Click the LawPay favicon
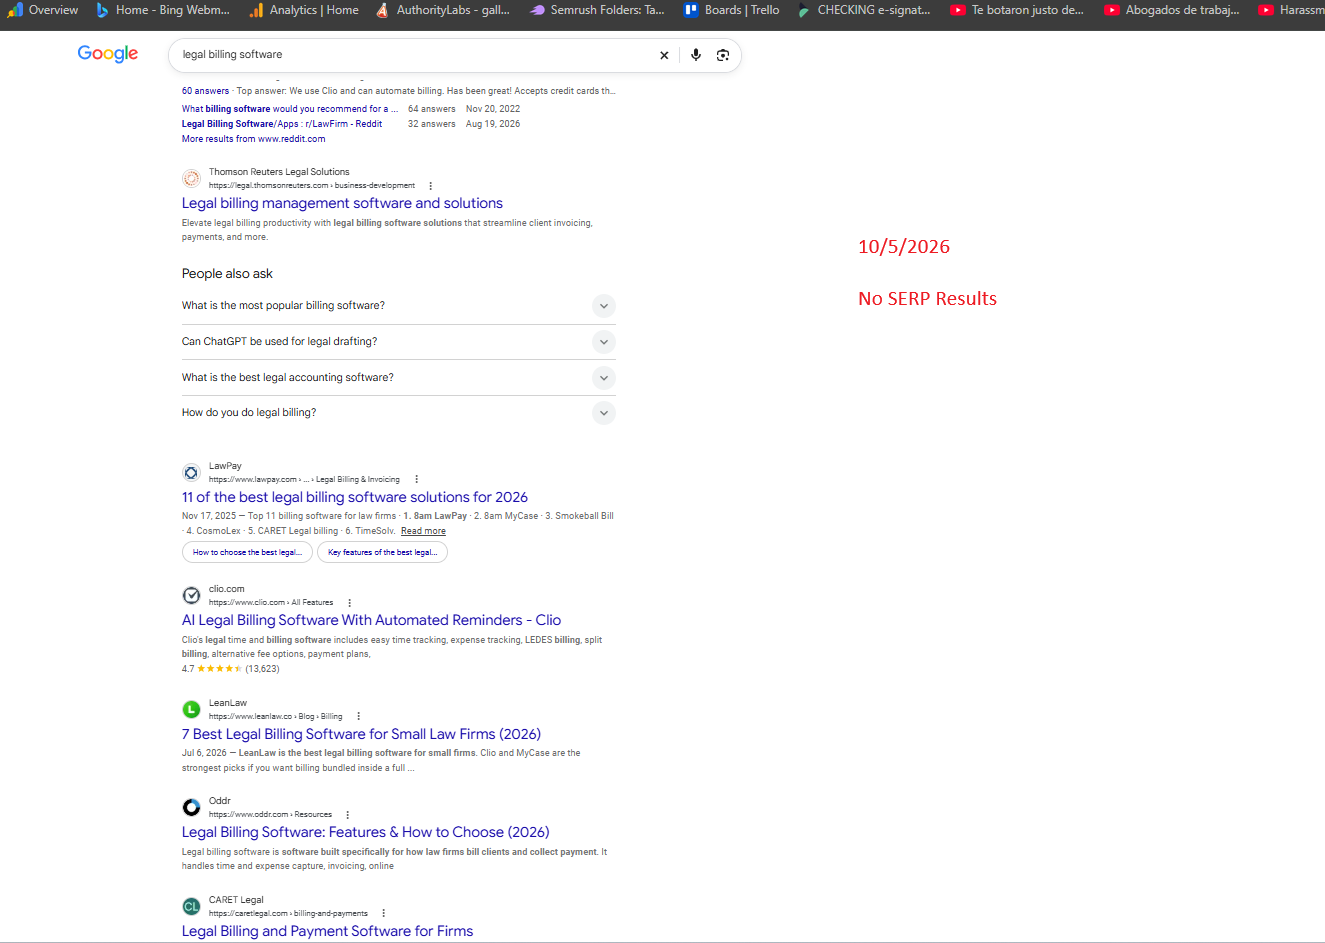 [191, 472]
